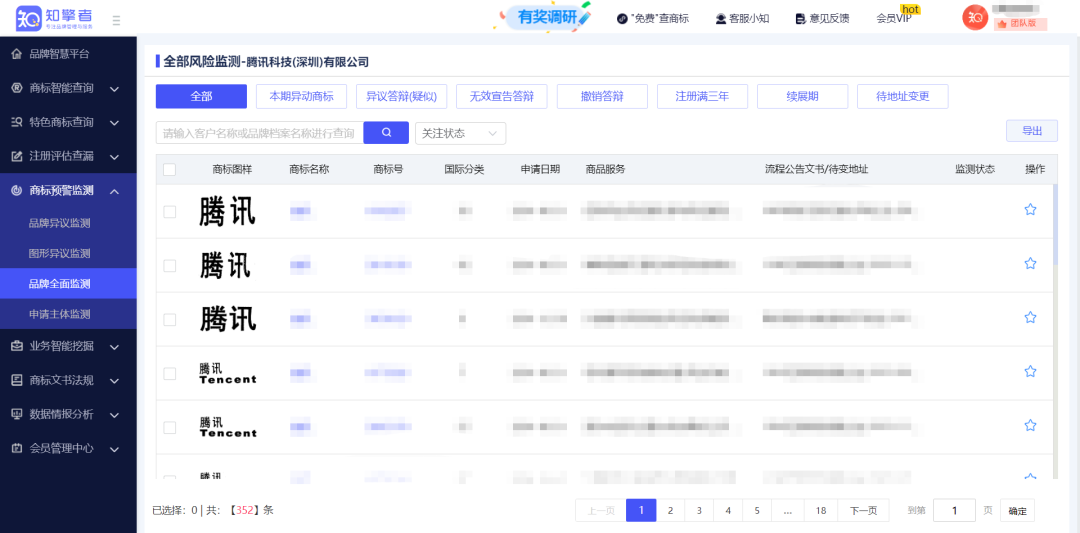Click the icon beside 商标预警监测
1080x533 pixels.
[17, 191]
